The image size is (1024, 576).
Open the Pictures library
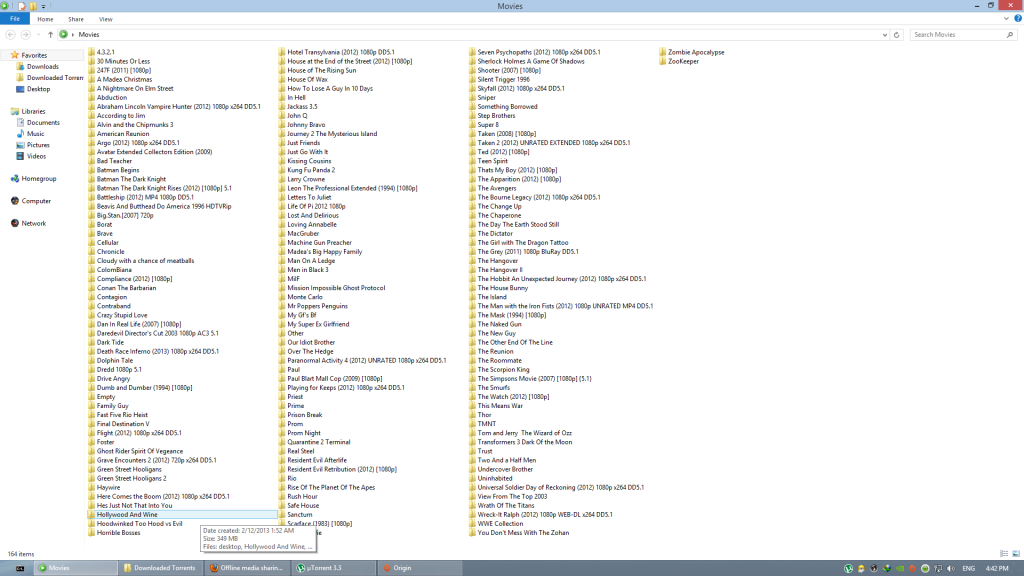point(38,145)
